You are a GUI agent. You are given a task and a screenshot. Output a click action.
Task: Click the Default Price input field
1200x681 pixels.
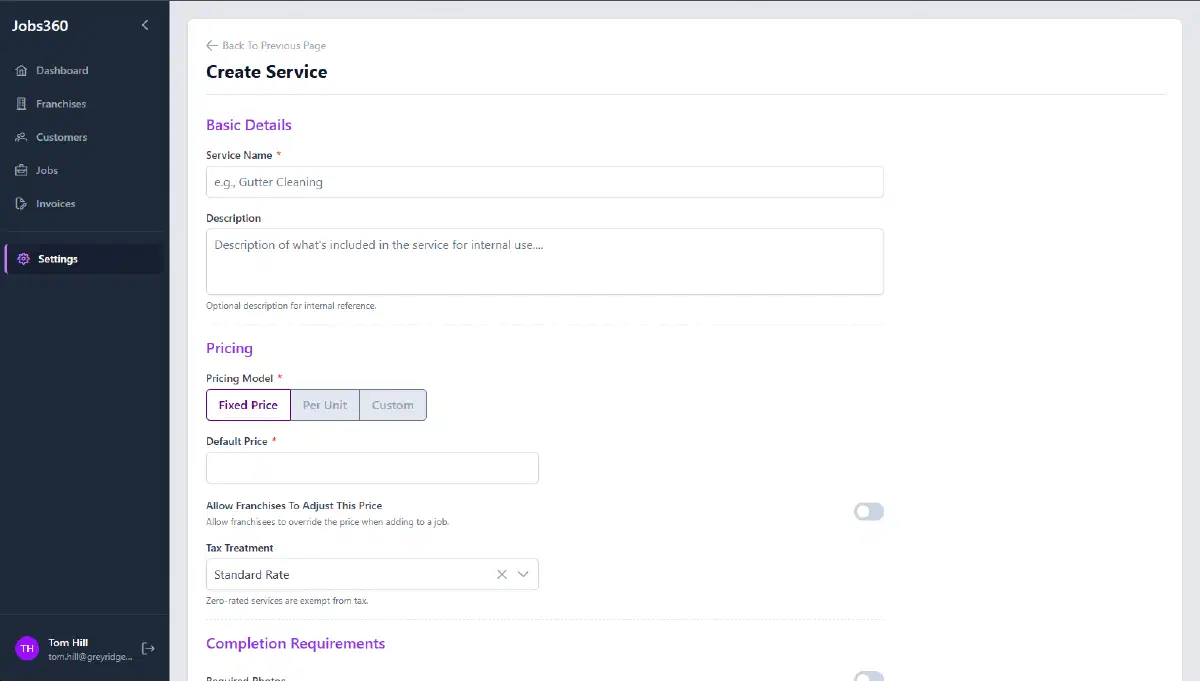(x=372, y=467)
